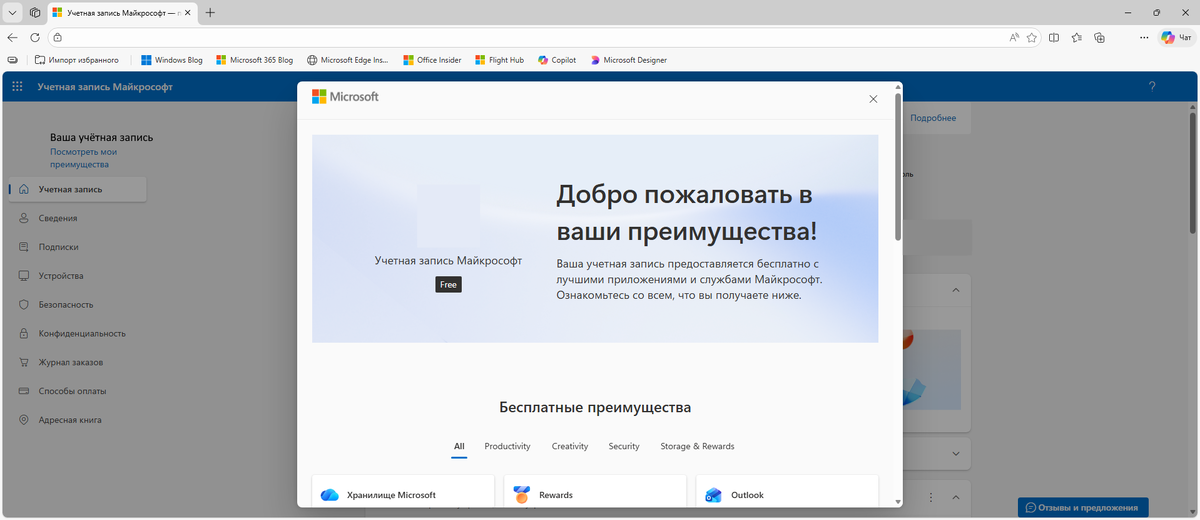Collapse the storage chart card chevron

tap(955, 290)
